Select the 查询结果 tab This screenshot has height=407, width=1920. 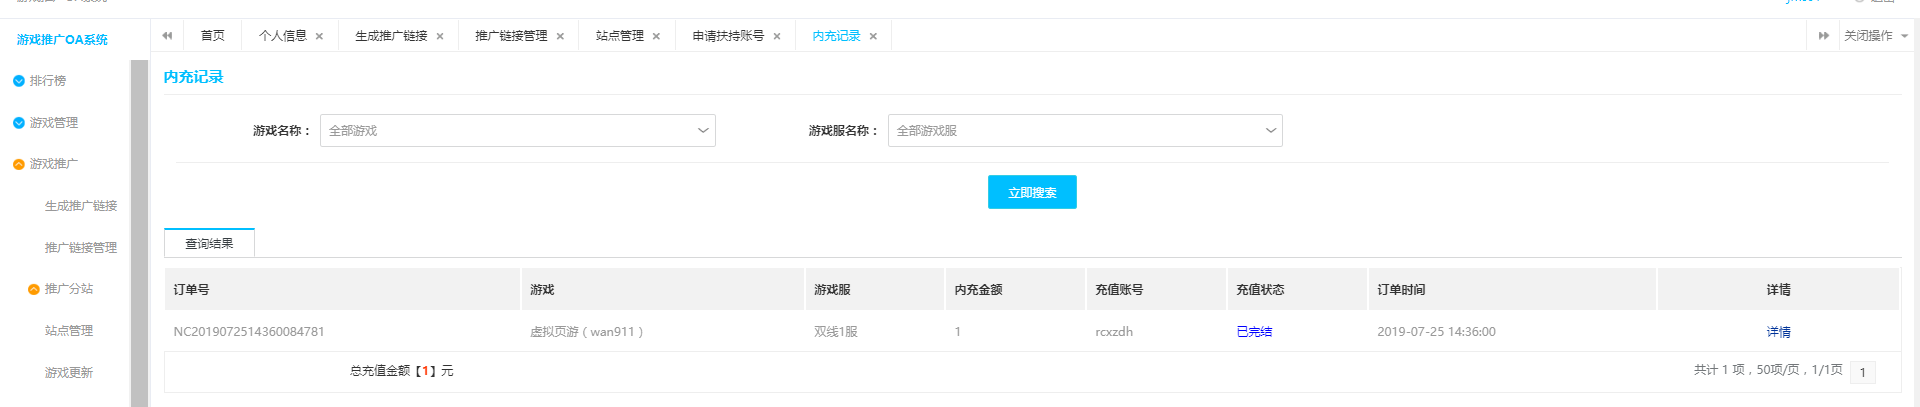[209, 244]
